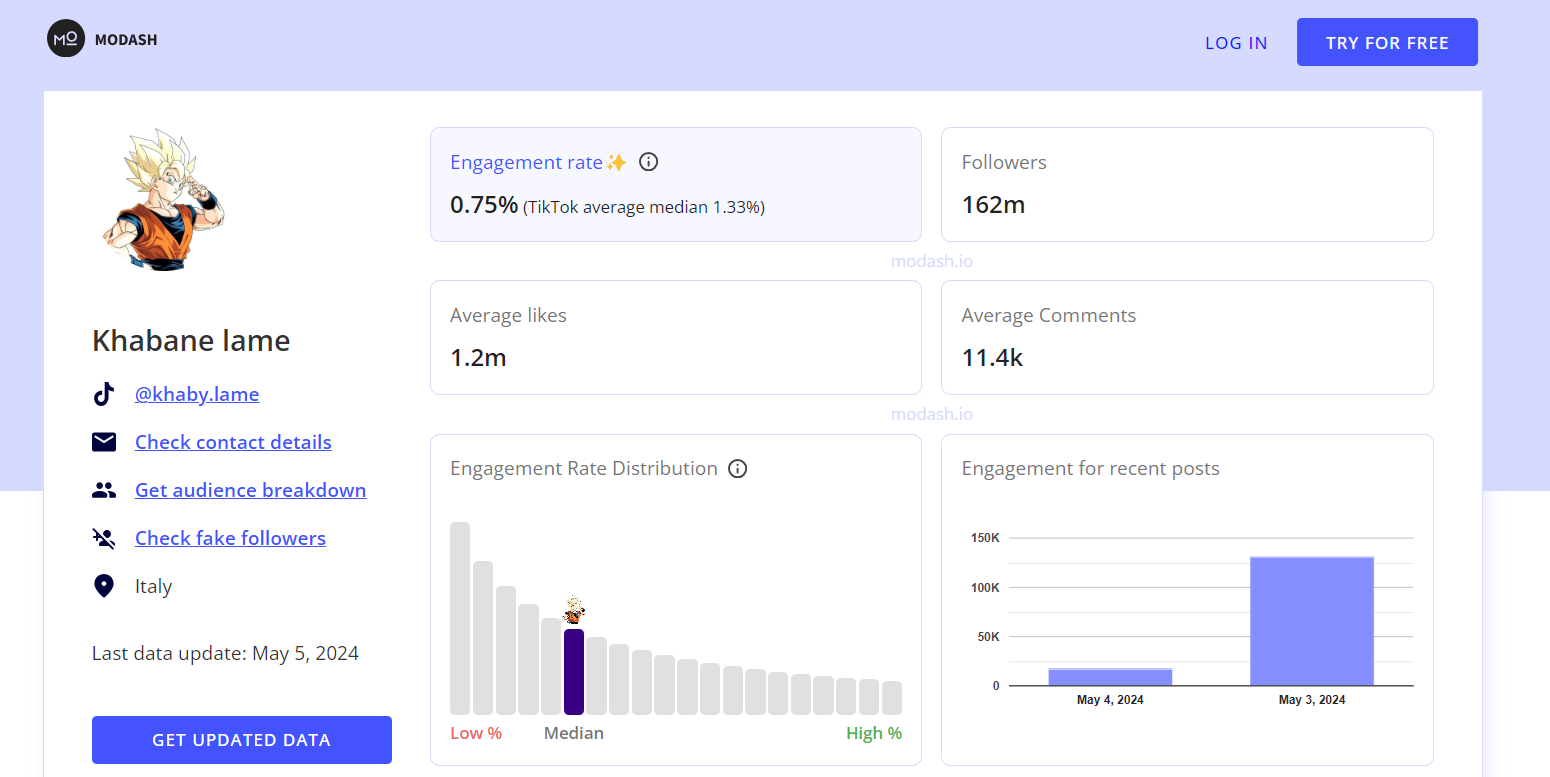Click the Last data update date text

pos(225,653)
